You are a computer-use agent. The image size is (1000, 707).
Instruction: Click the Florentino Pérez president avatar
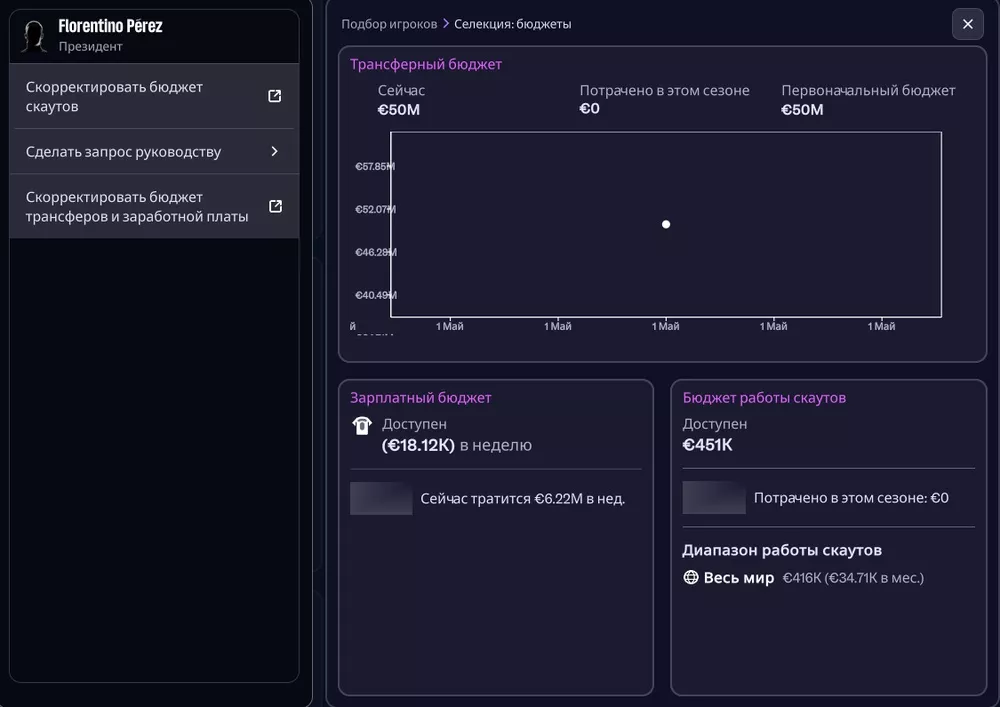pos(35,36)
